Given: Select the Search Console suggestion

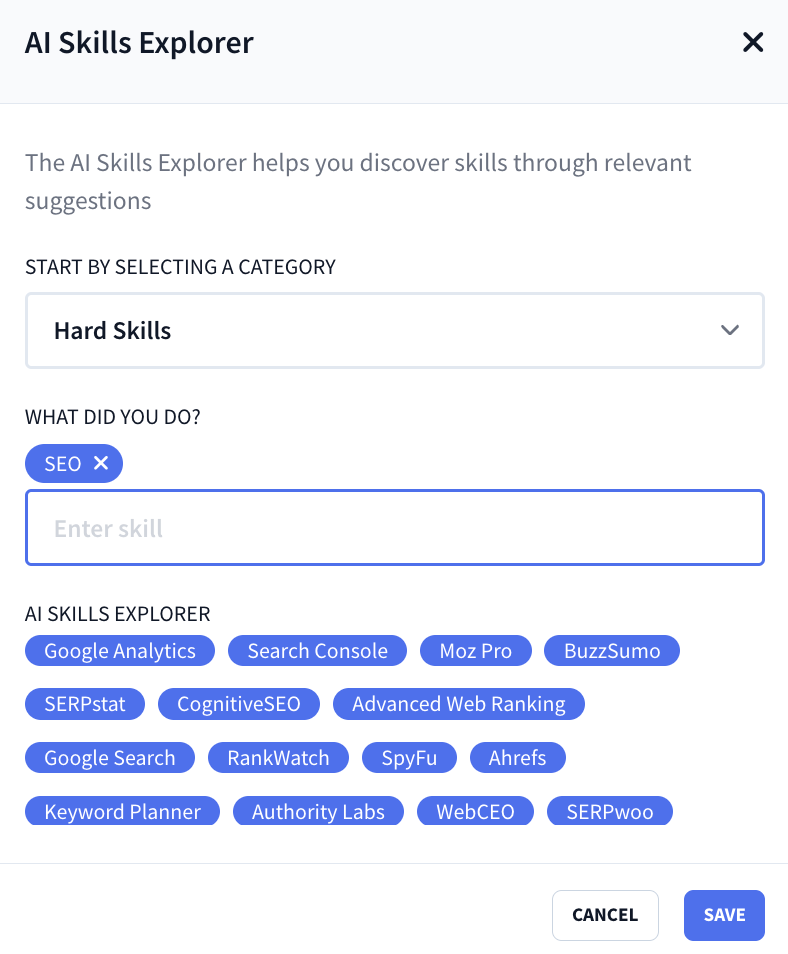Looking at the screenshot, I should [x=317, y=650].
